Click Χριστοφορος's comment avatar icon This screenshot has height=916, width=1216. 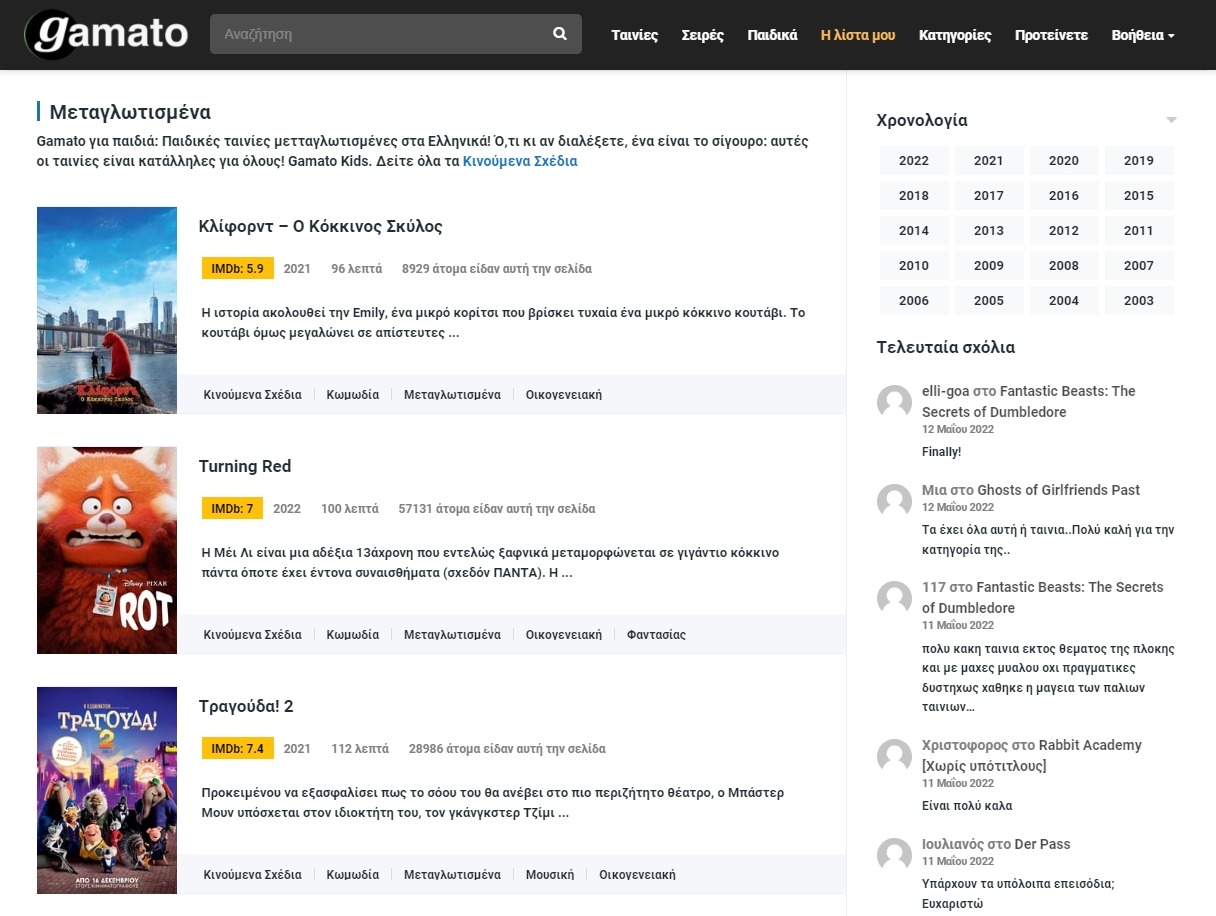(x=894, y=756)
